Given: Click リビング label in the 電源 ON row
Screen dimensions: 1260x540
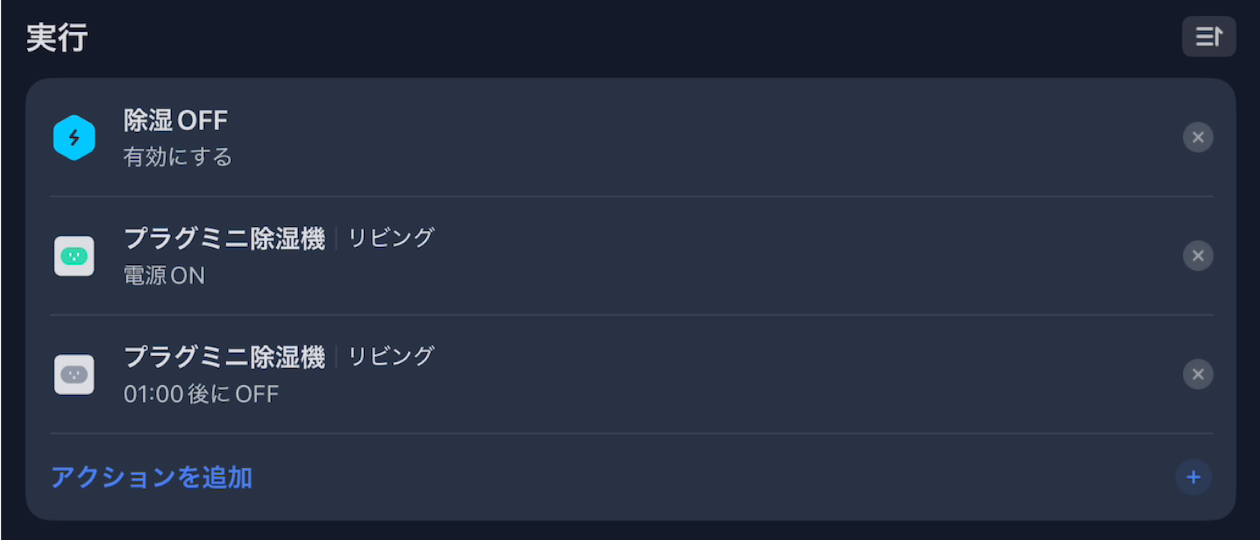Looking at the screenshot, I should pos(391,238).
